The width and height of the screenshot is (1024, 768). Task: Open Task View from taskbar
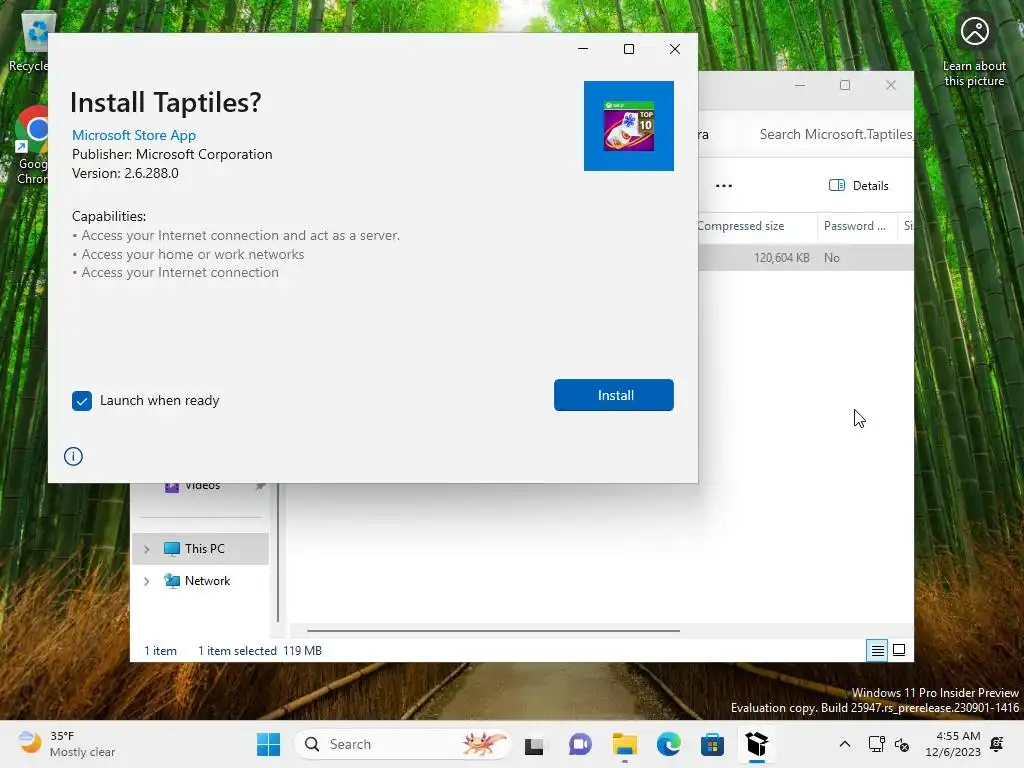[534, 744]
